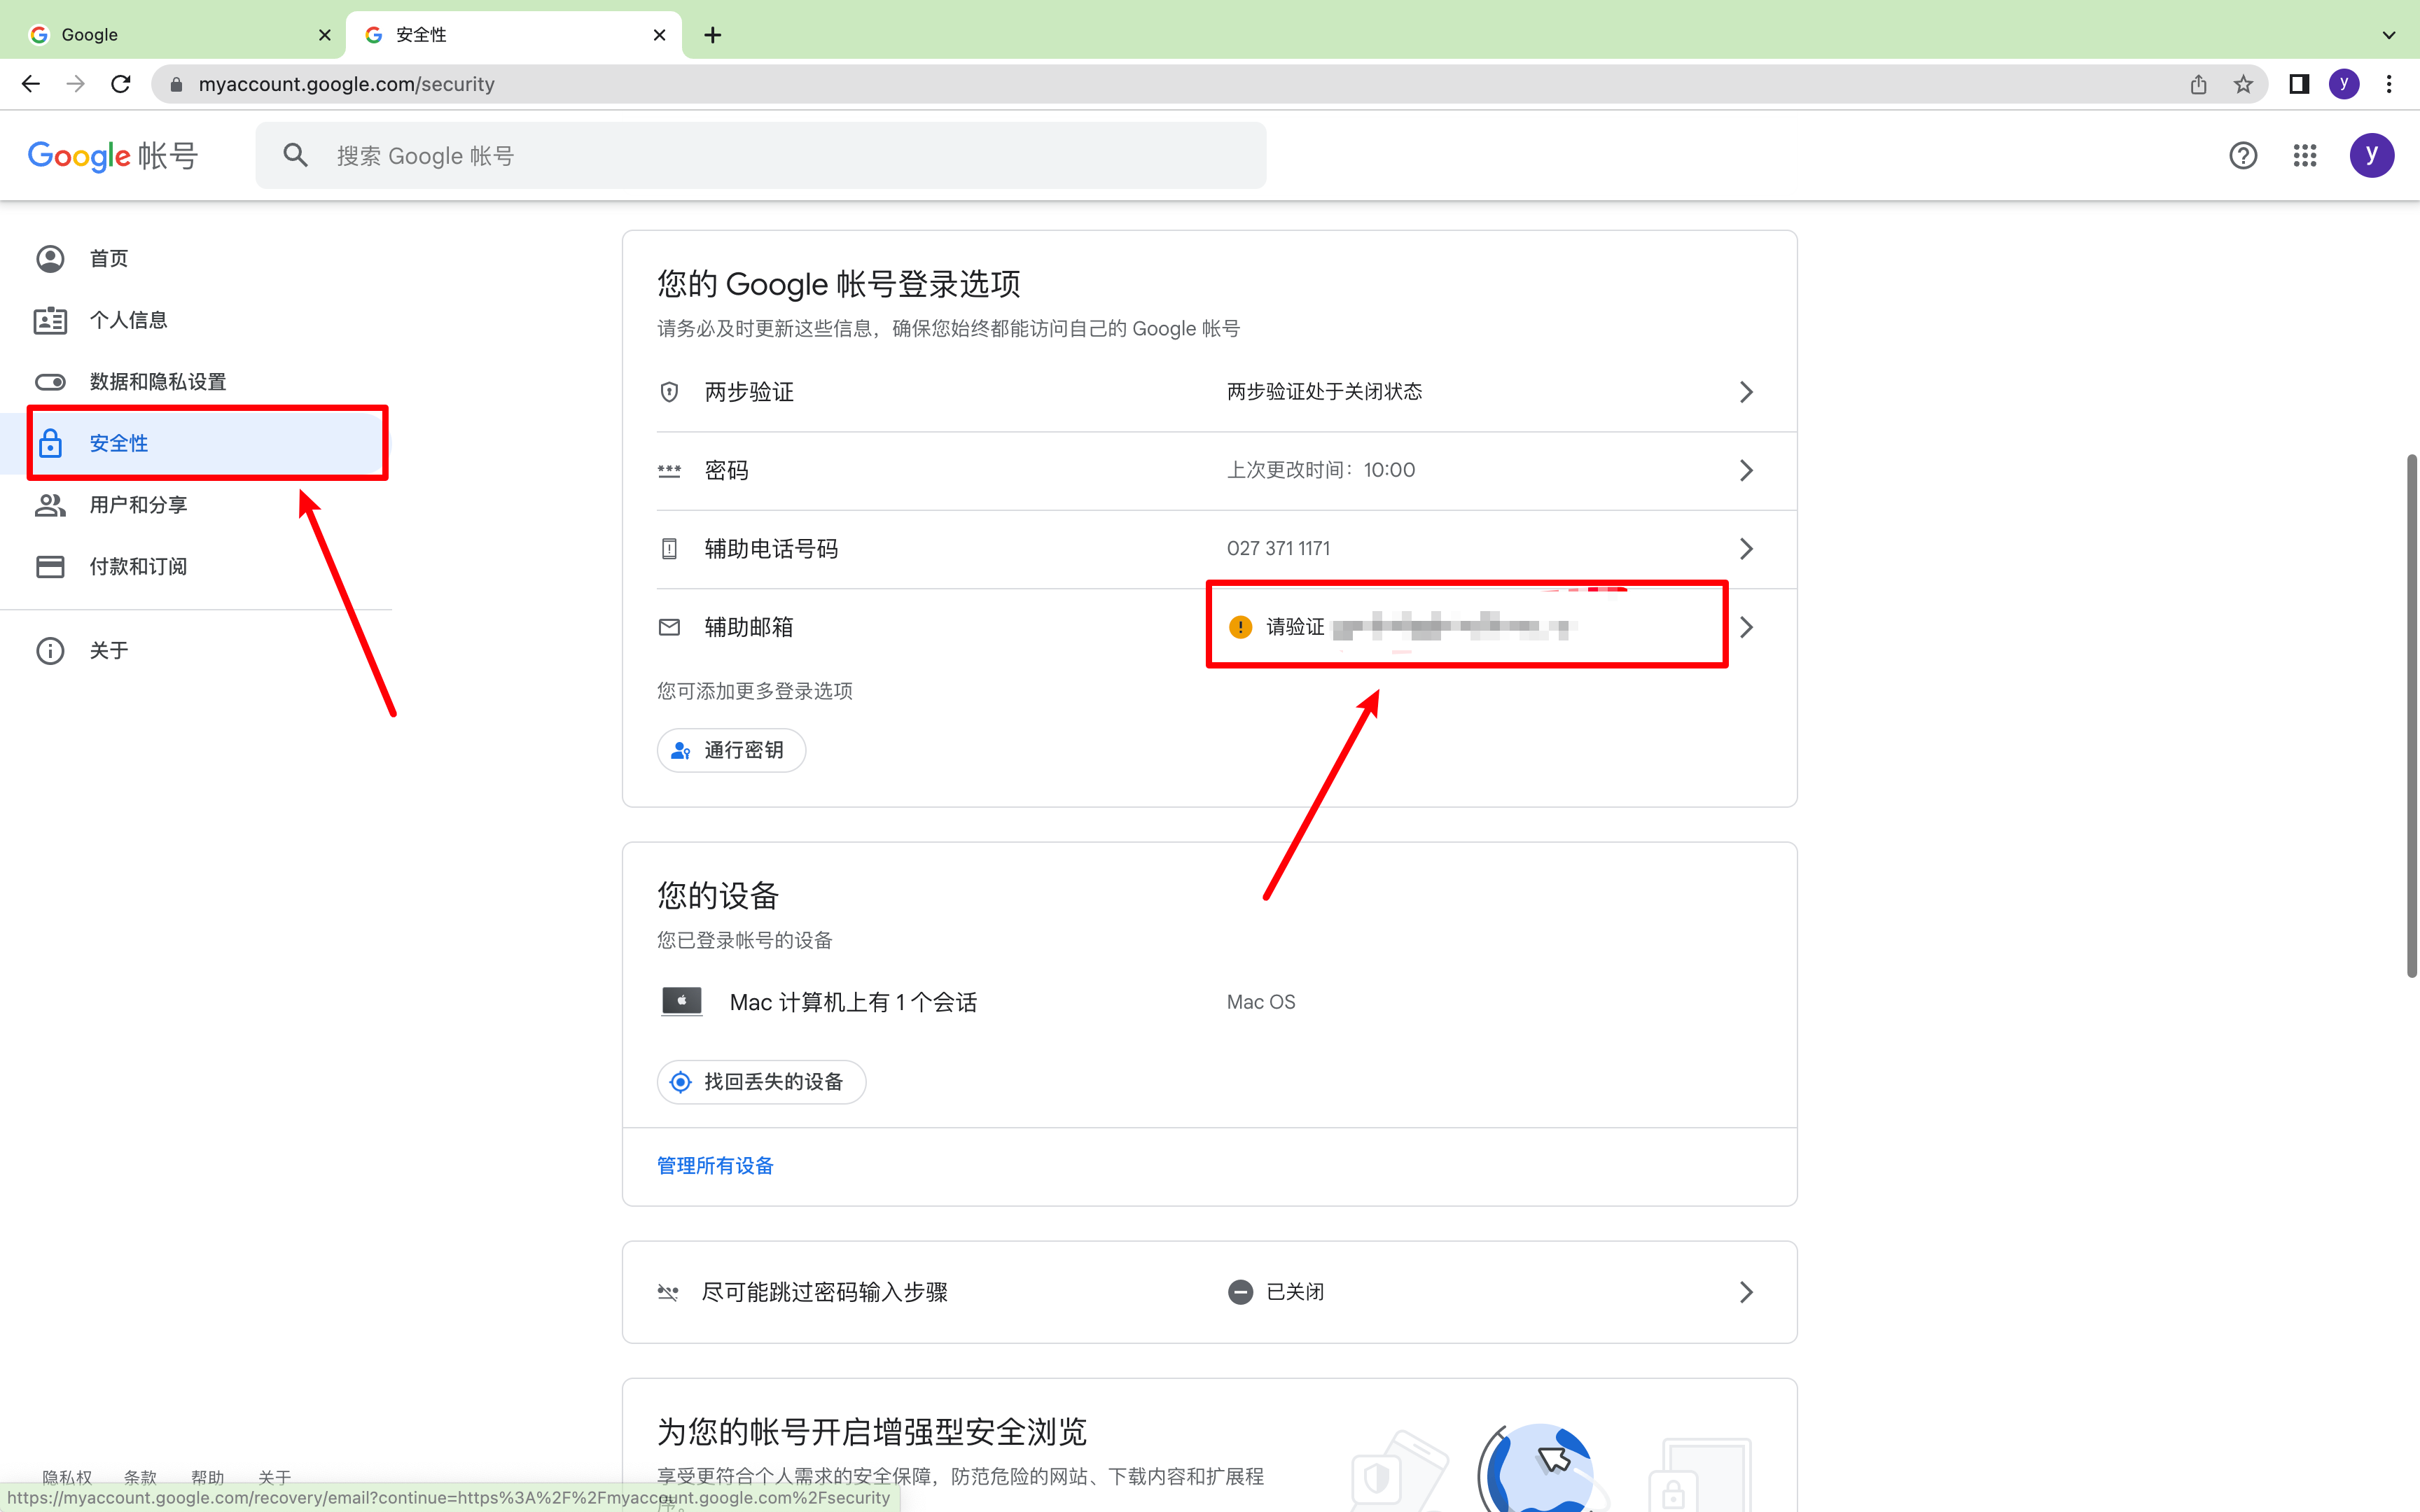This screenshot has width=2420, height=1512.
Task: Open 尽可能跳过密码输入步骤 setting
Action: point(1209,1292)
